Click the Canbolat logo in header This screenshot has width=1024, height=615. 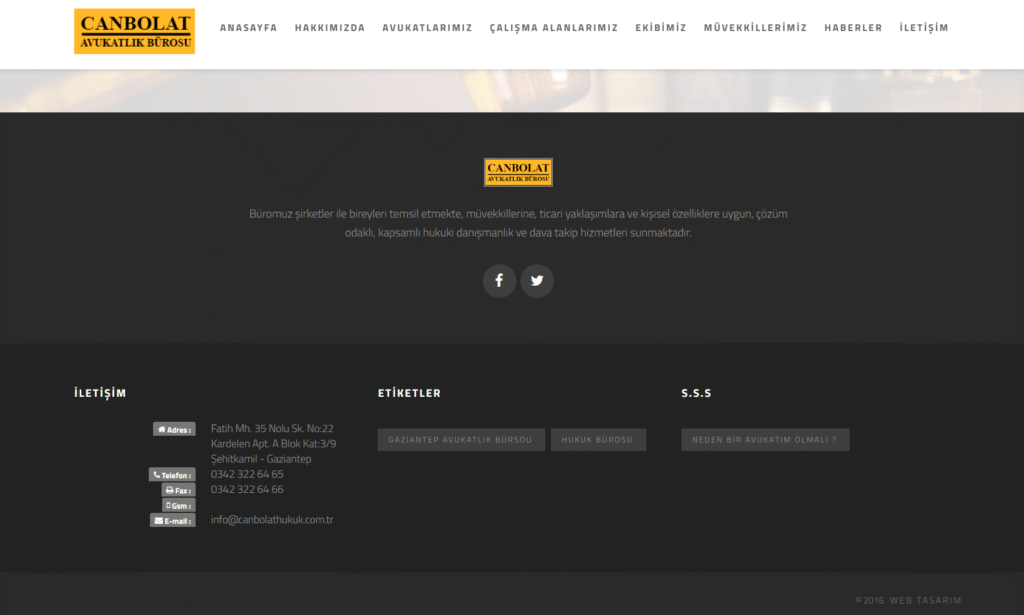[134, 31]
